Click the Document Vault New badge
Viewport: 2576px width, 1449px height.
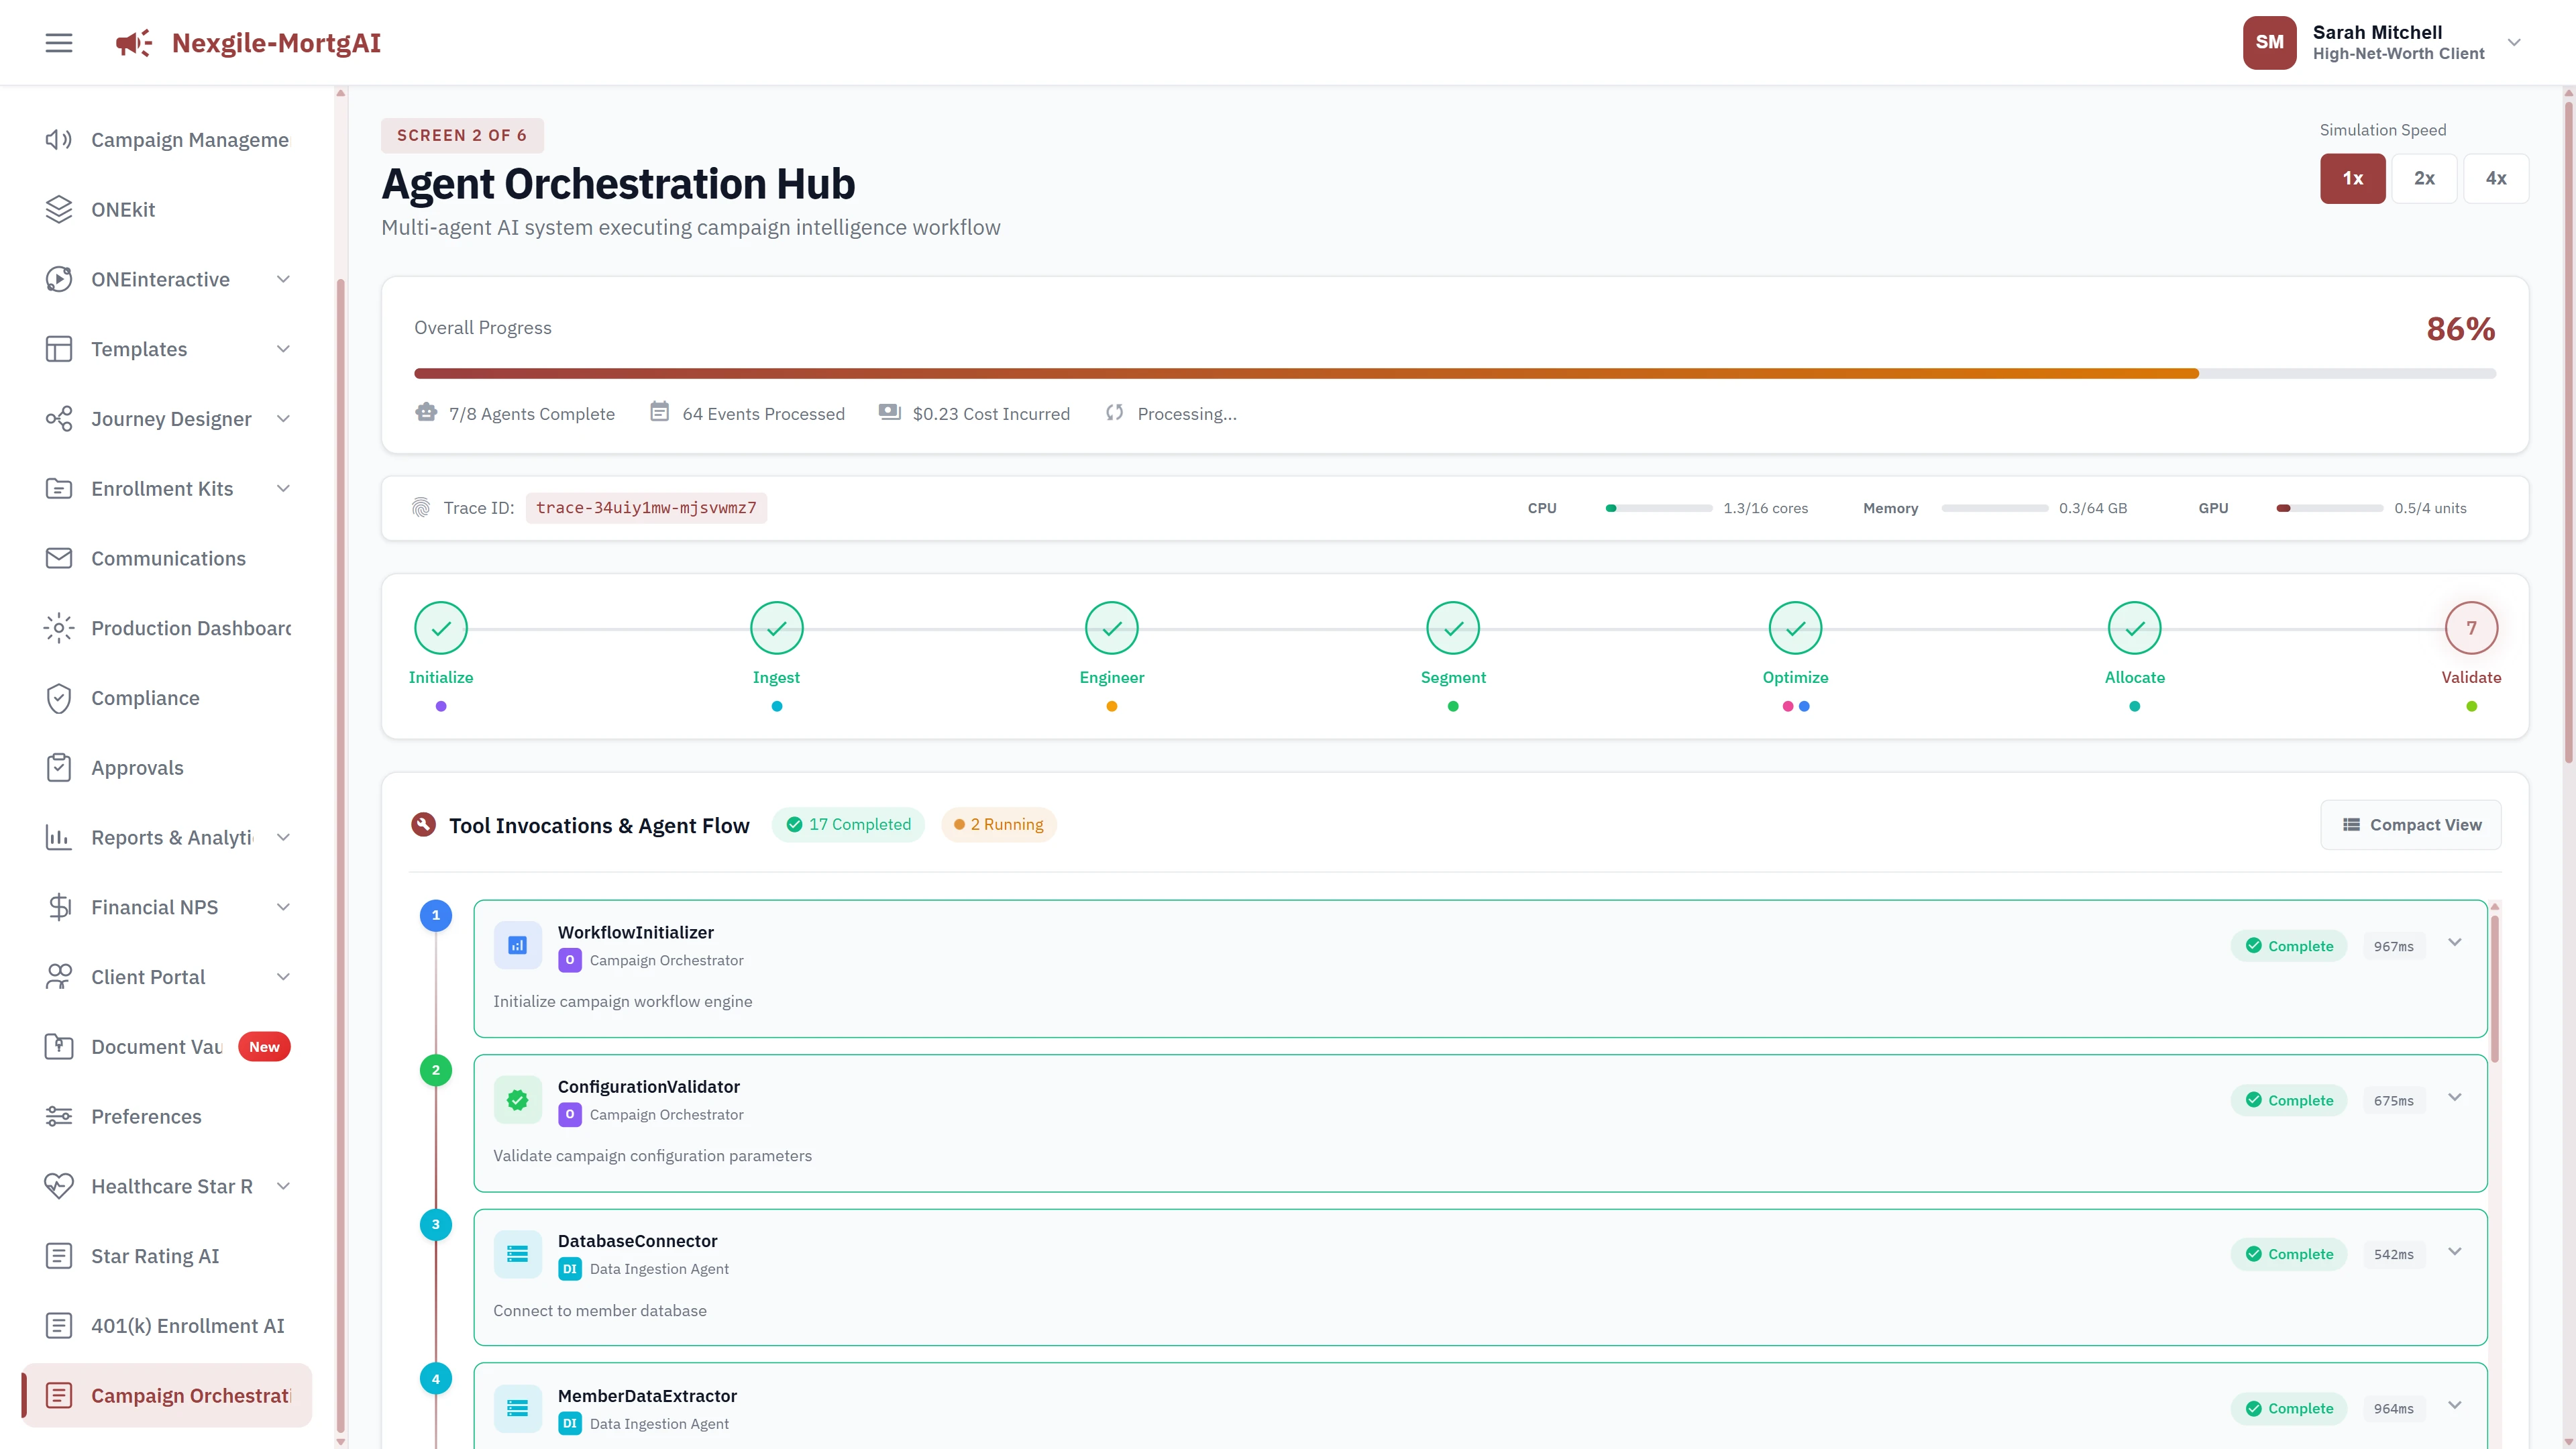[x=264, y=1046]
